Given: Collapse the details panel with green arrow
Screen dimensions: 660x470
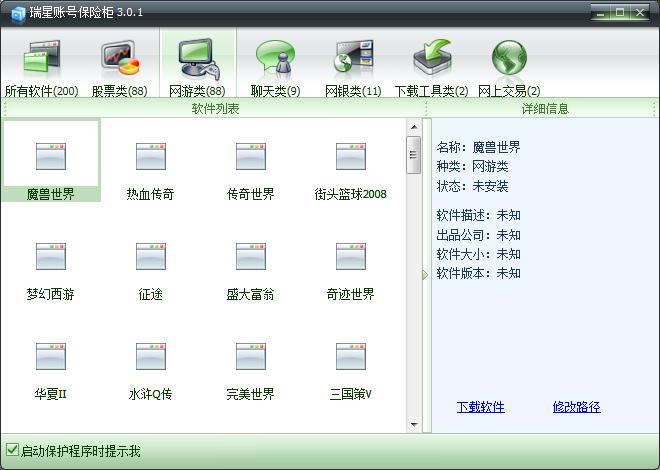Looking at the screenshot, I should pos(425,275).
